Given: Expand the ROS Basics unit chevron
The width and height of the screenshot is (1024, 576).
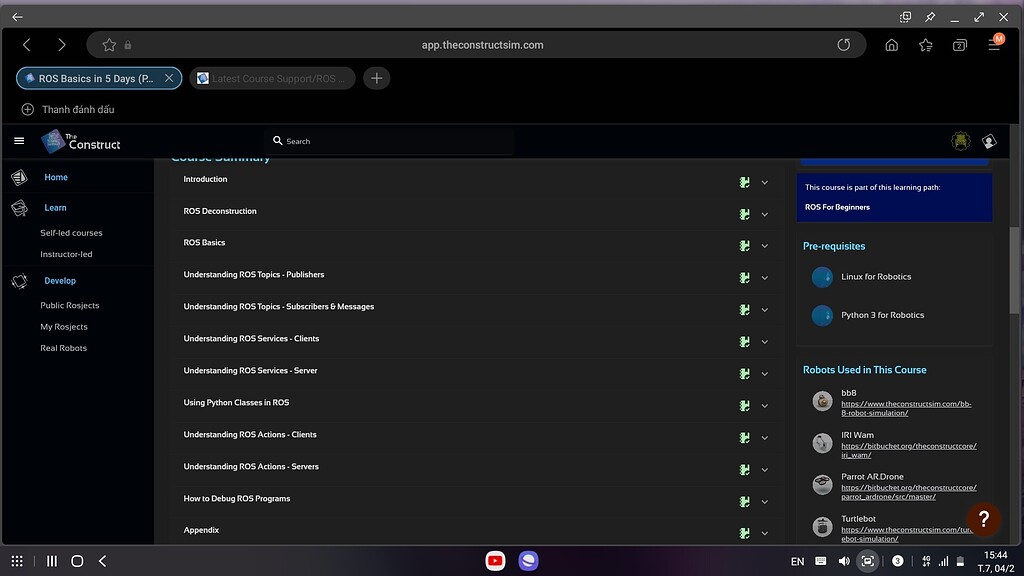Looking at the screenshot, I should [x=765, y=246].
